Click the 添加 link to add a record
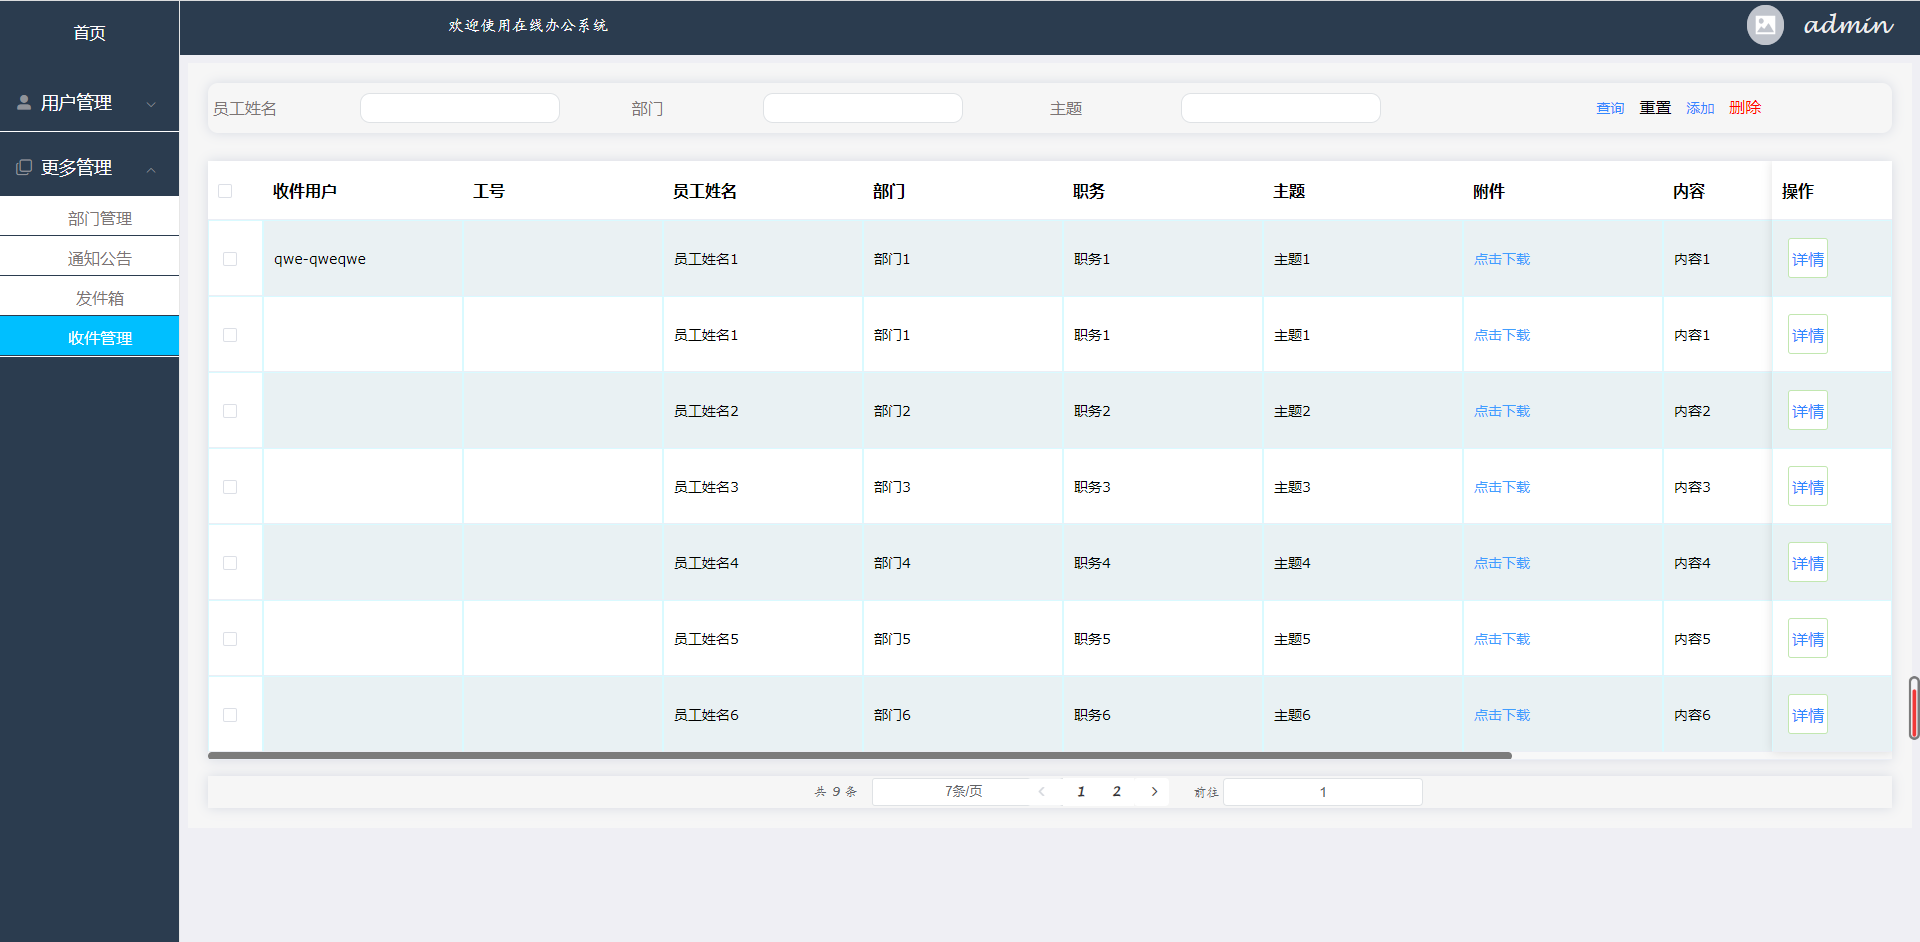The height and width of the screenshot is (942, 1920). tap(1699, 107)
